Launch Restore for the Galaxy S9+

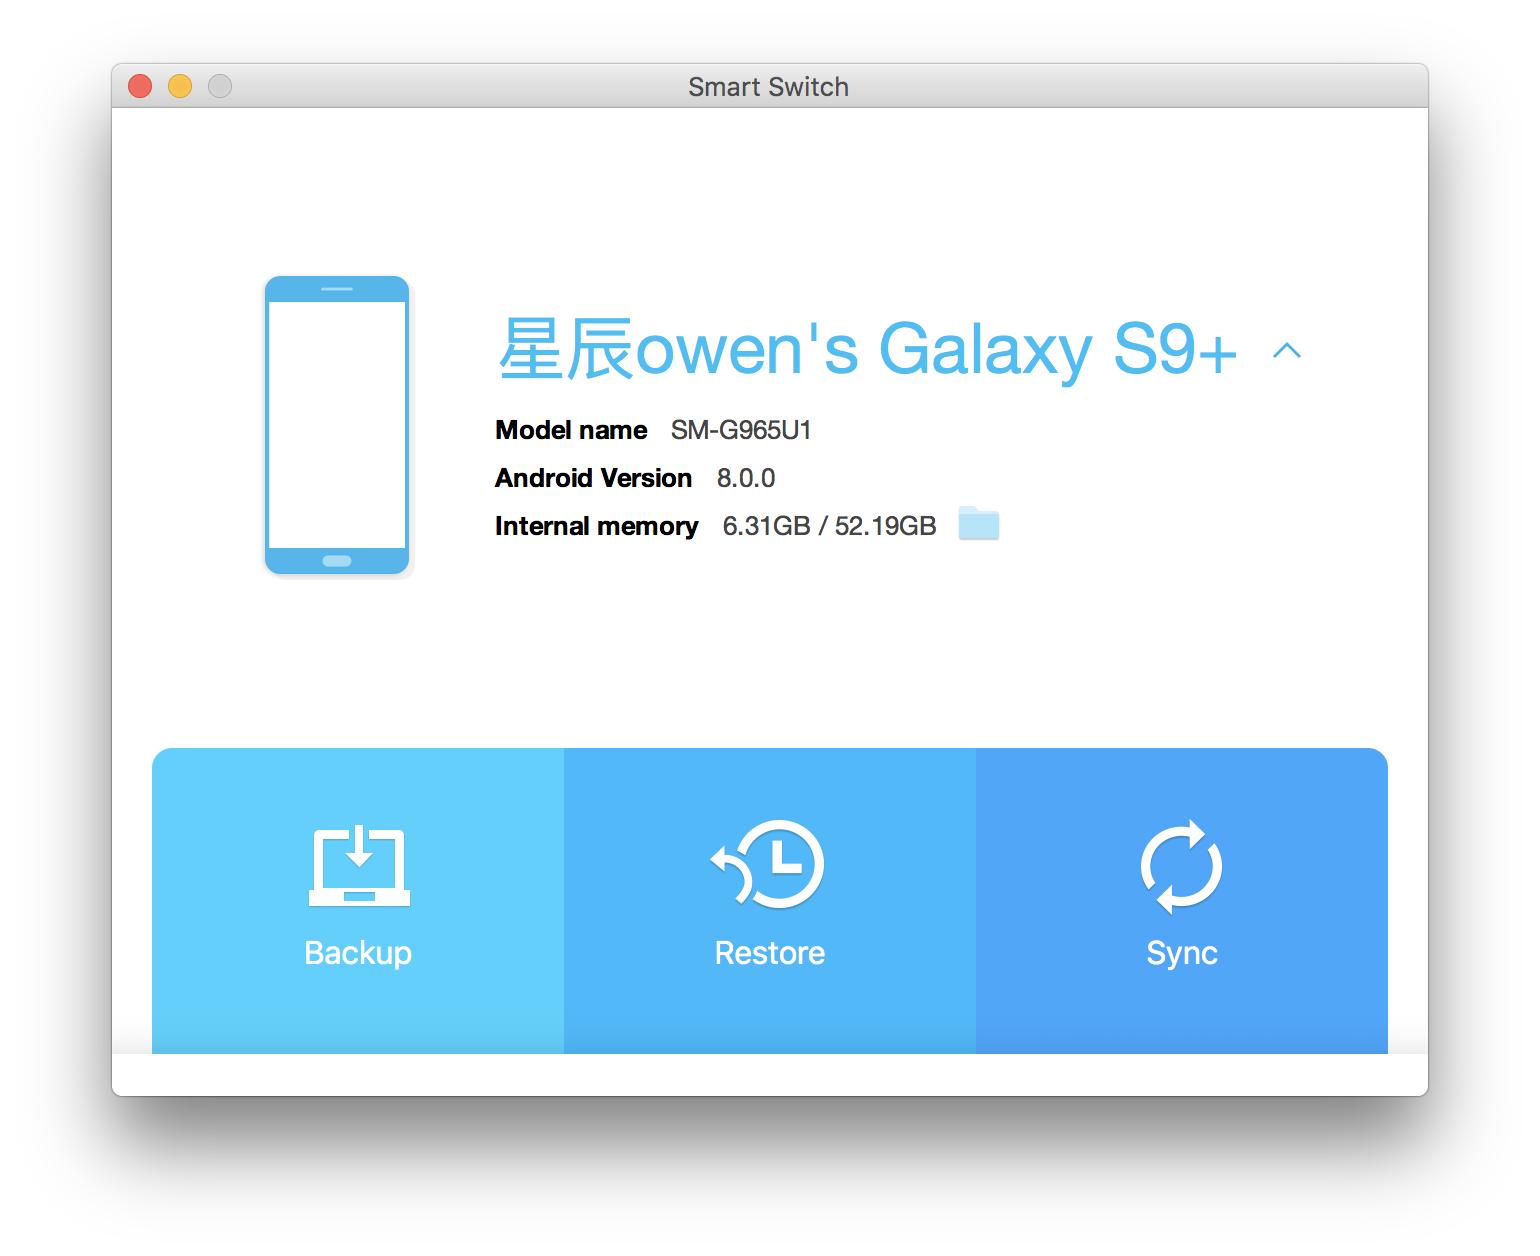pyautogui.click(x=768, y=900)
